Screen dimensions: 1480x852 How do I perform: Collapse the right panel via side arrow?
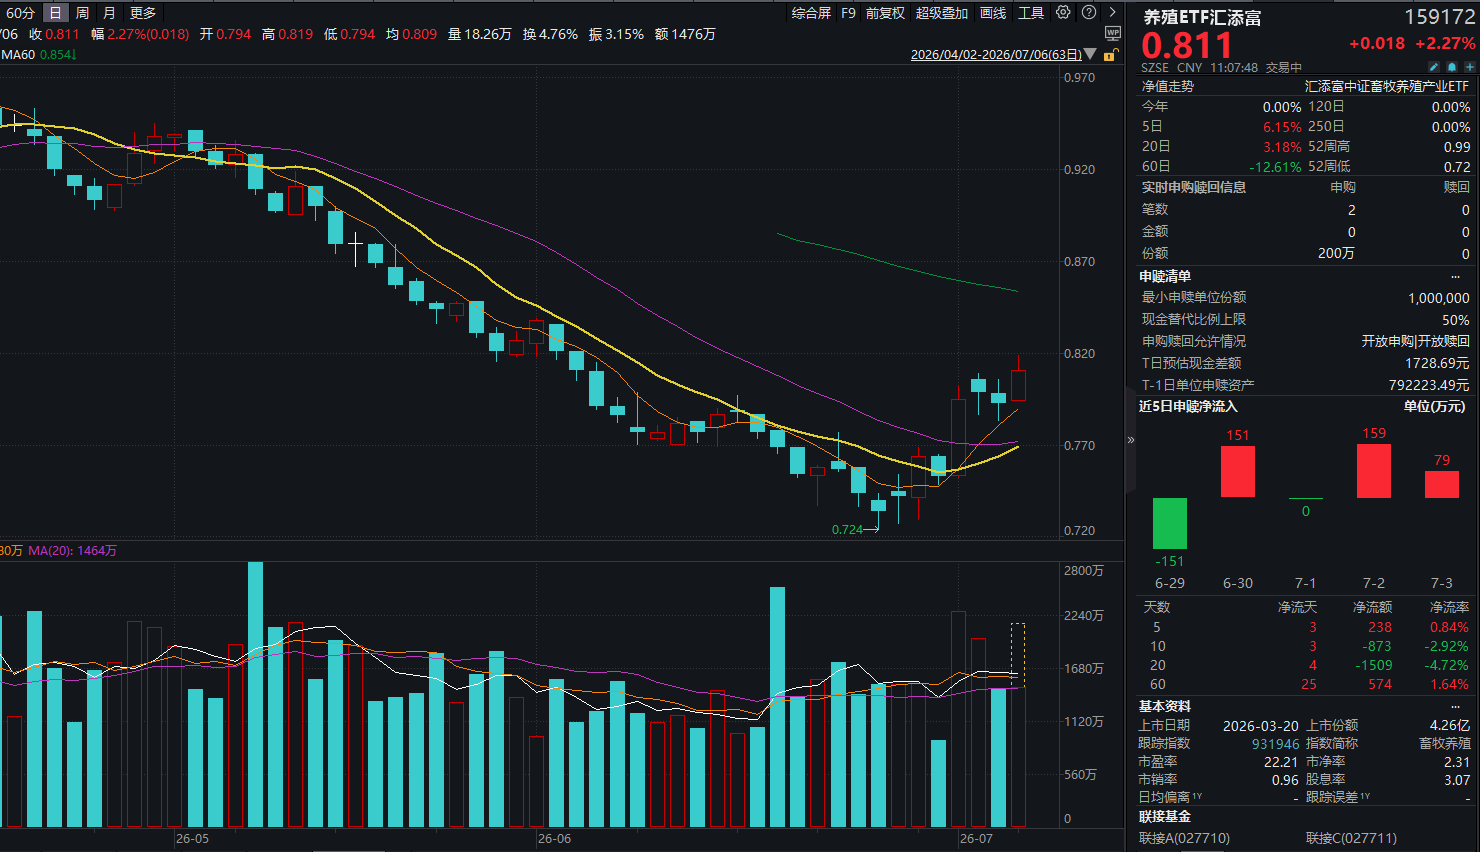[x=1131, y=440]
